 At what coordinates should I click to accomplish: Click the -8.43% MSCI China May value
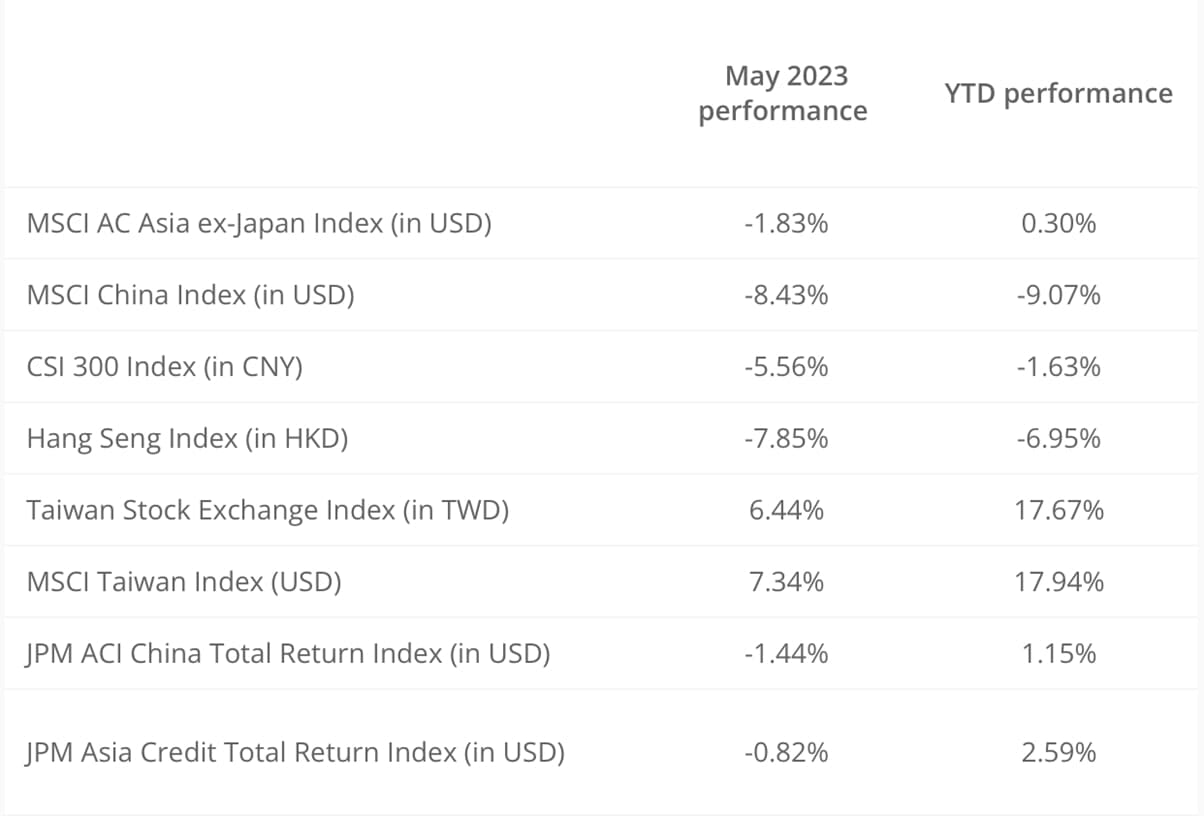tap(785, 295)
